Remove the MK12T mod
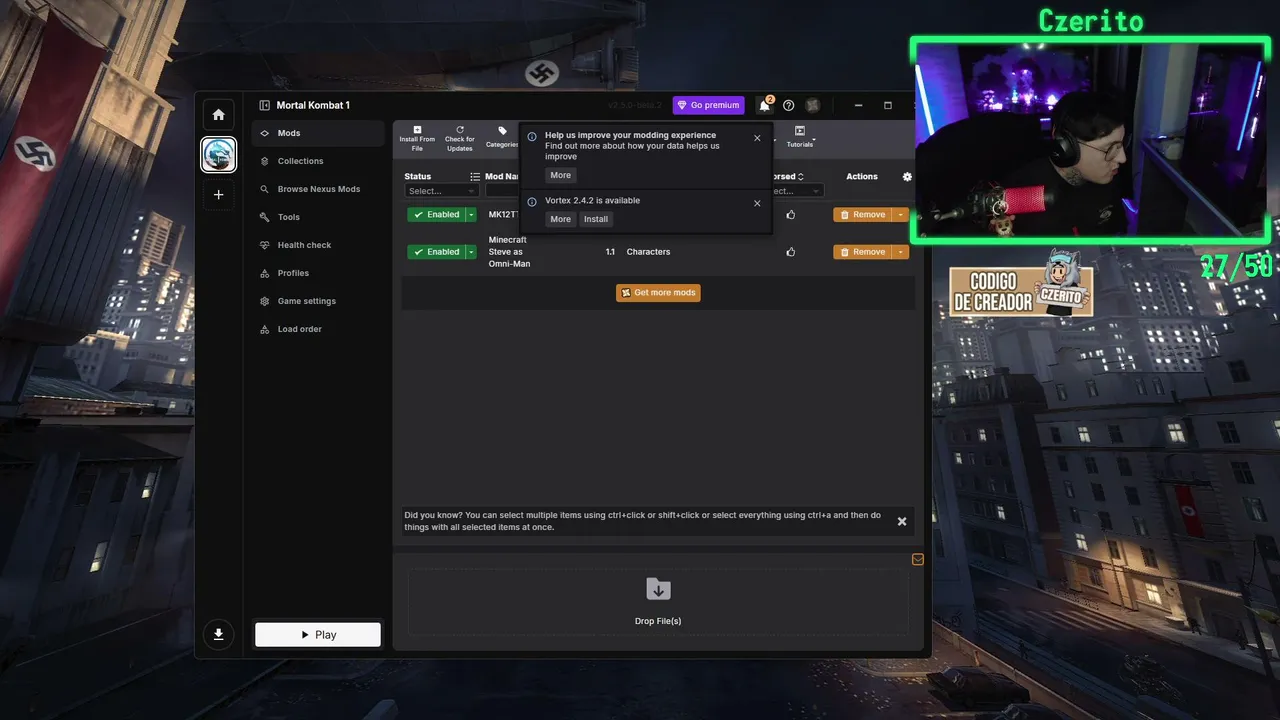This screenshot has width=1280, height=720. 863,215
